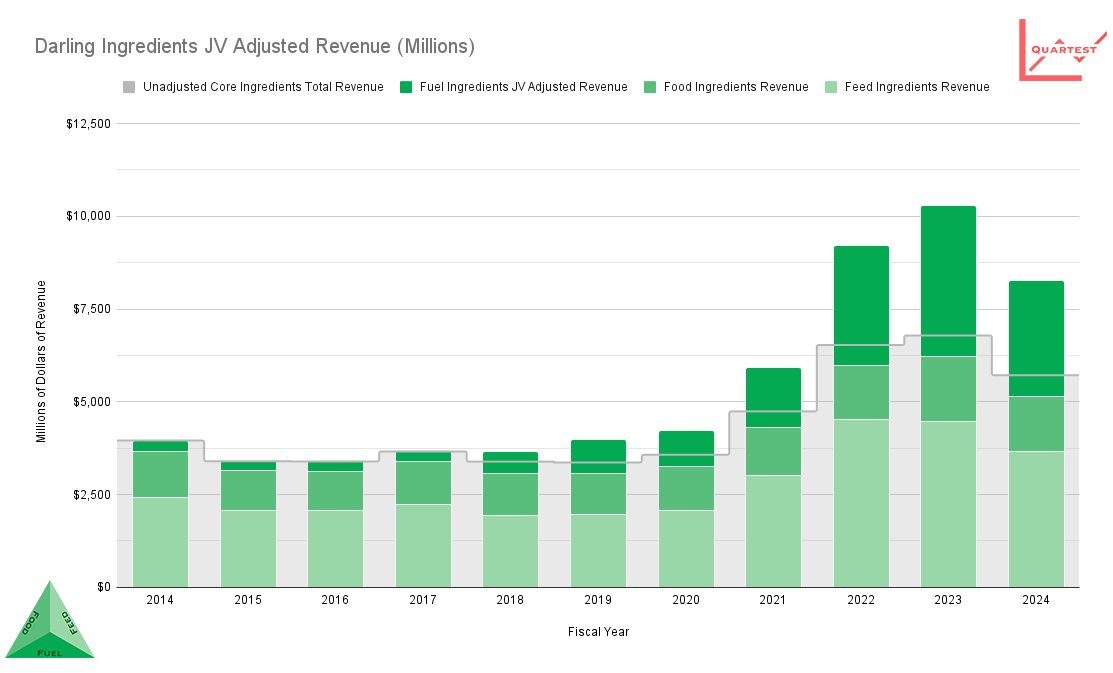Click the 2015 Feed Ingredients bar segment
This screenshot has width=1113, height=673.
[248, 549]
